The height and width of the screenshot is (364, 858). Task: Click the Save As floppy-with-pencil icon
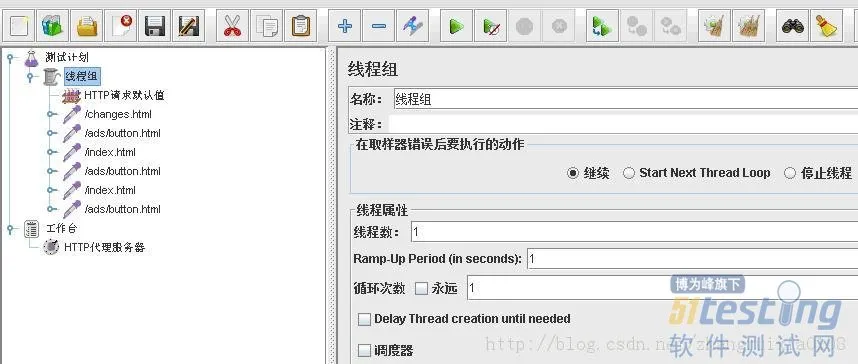click(189, 26)
